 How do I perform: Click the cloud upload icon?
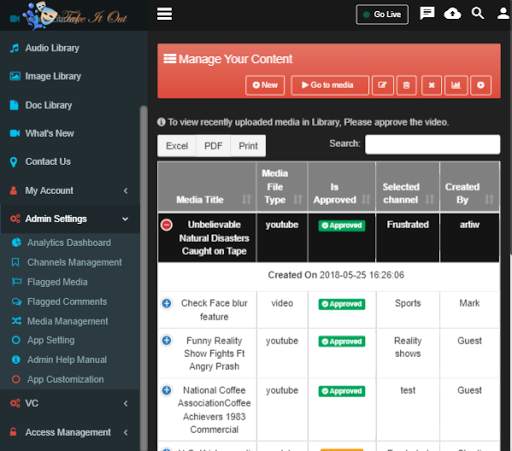click(452, 14)
